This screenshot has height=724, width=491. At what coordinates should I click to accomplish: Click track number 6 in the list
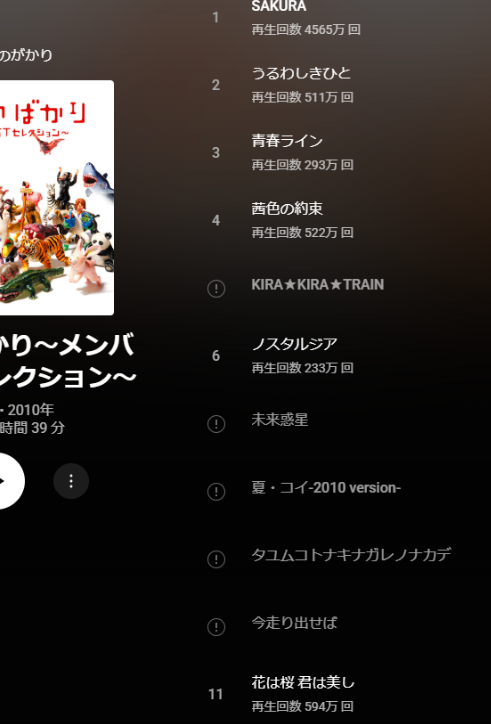(x=216, y=356)
